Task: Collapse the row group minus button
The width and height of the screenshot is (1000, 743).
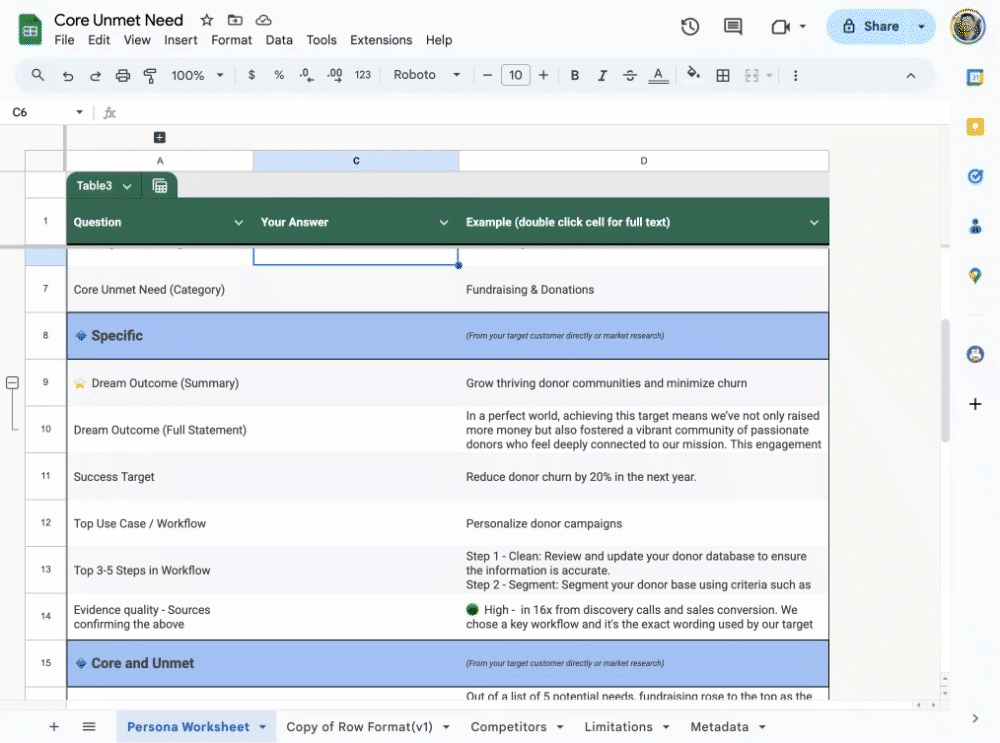Action: [x=13, y=383]
